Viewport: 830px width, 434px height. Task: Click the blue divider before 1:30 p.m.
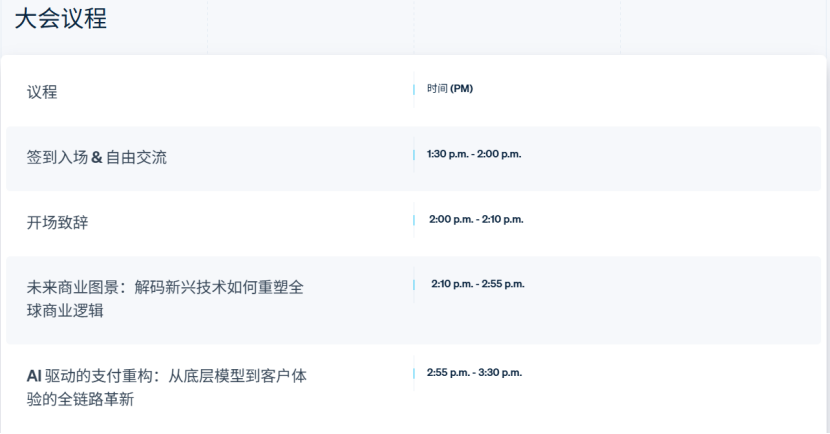[414, 155]
